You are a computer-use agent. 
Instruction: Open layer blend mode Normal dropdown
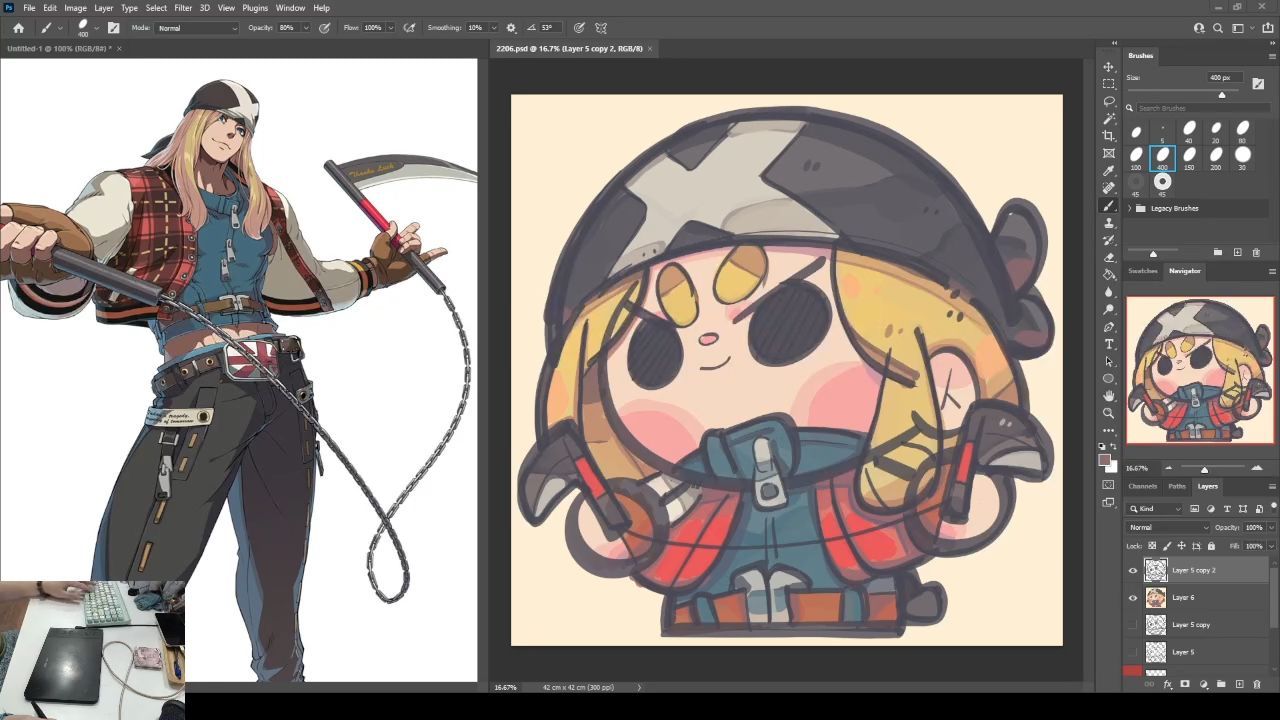coord(1168,527)
